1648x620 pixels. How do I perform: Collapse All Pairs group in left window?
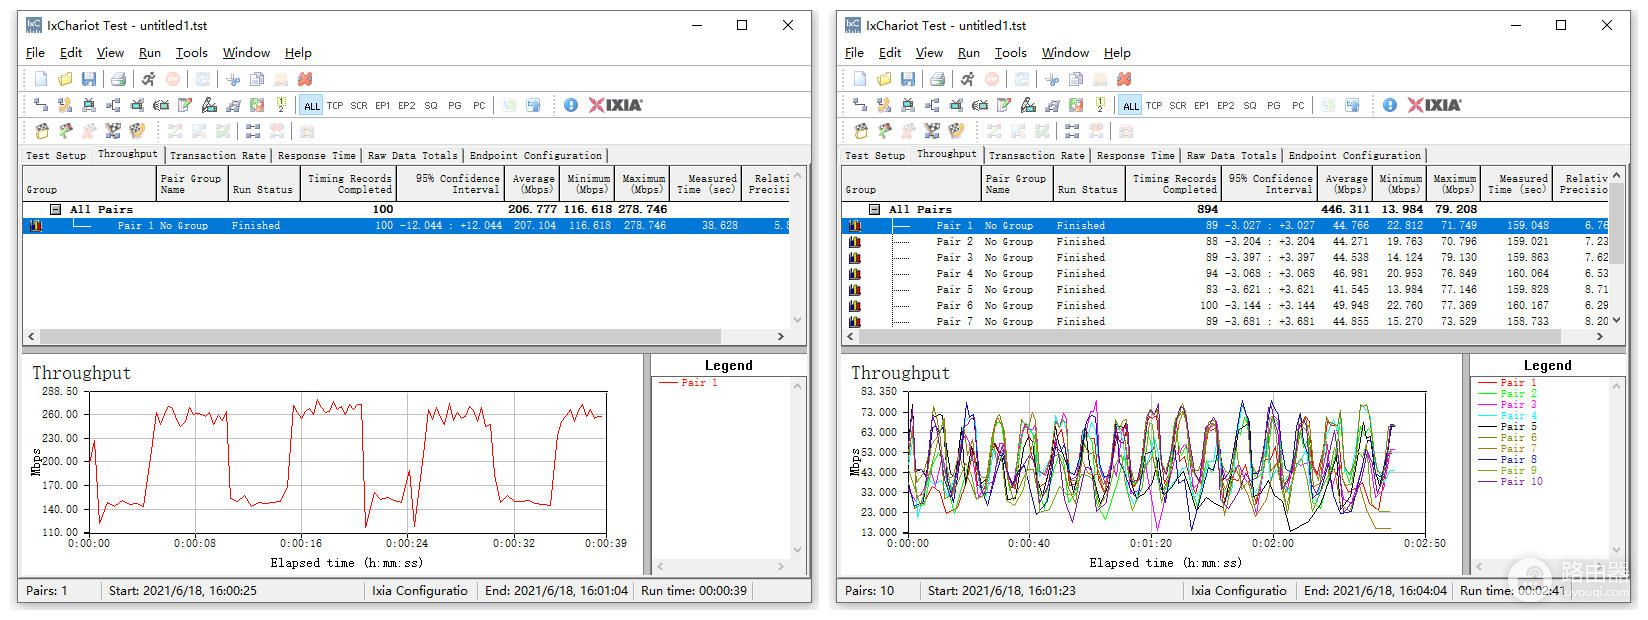56,209
